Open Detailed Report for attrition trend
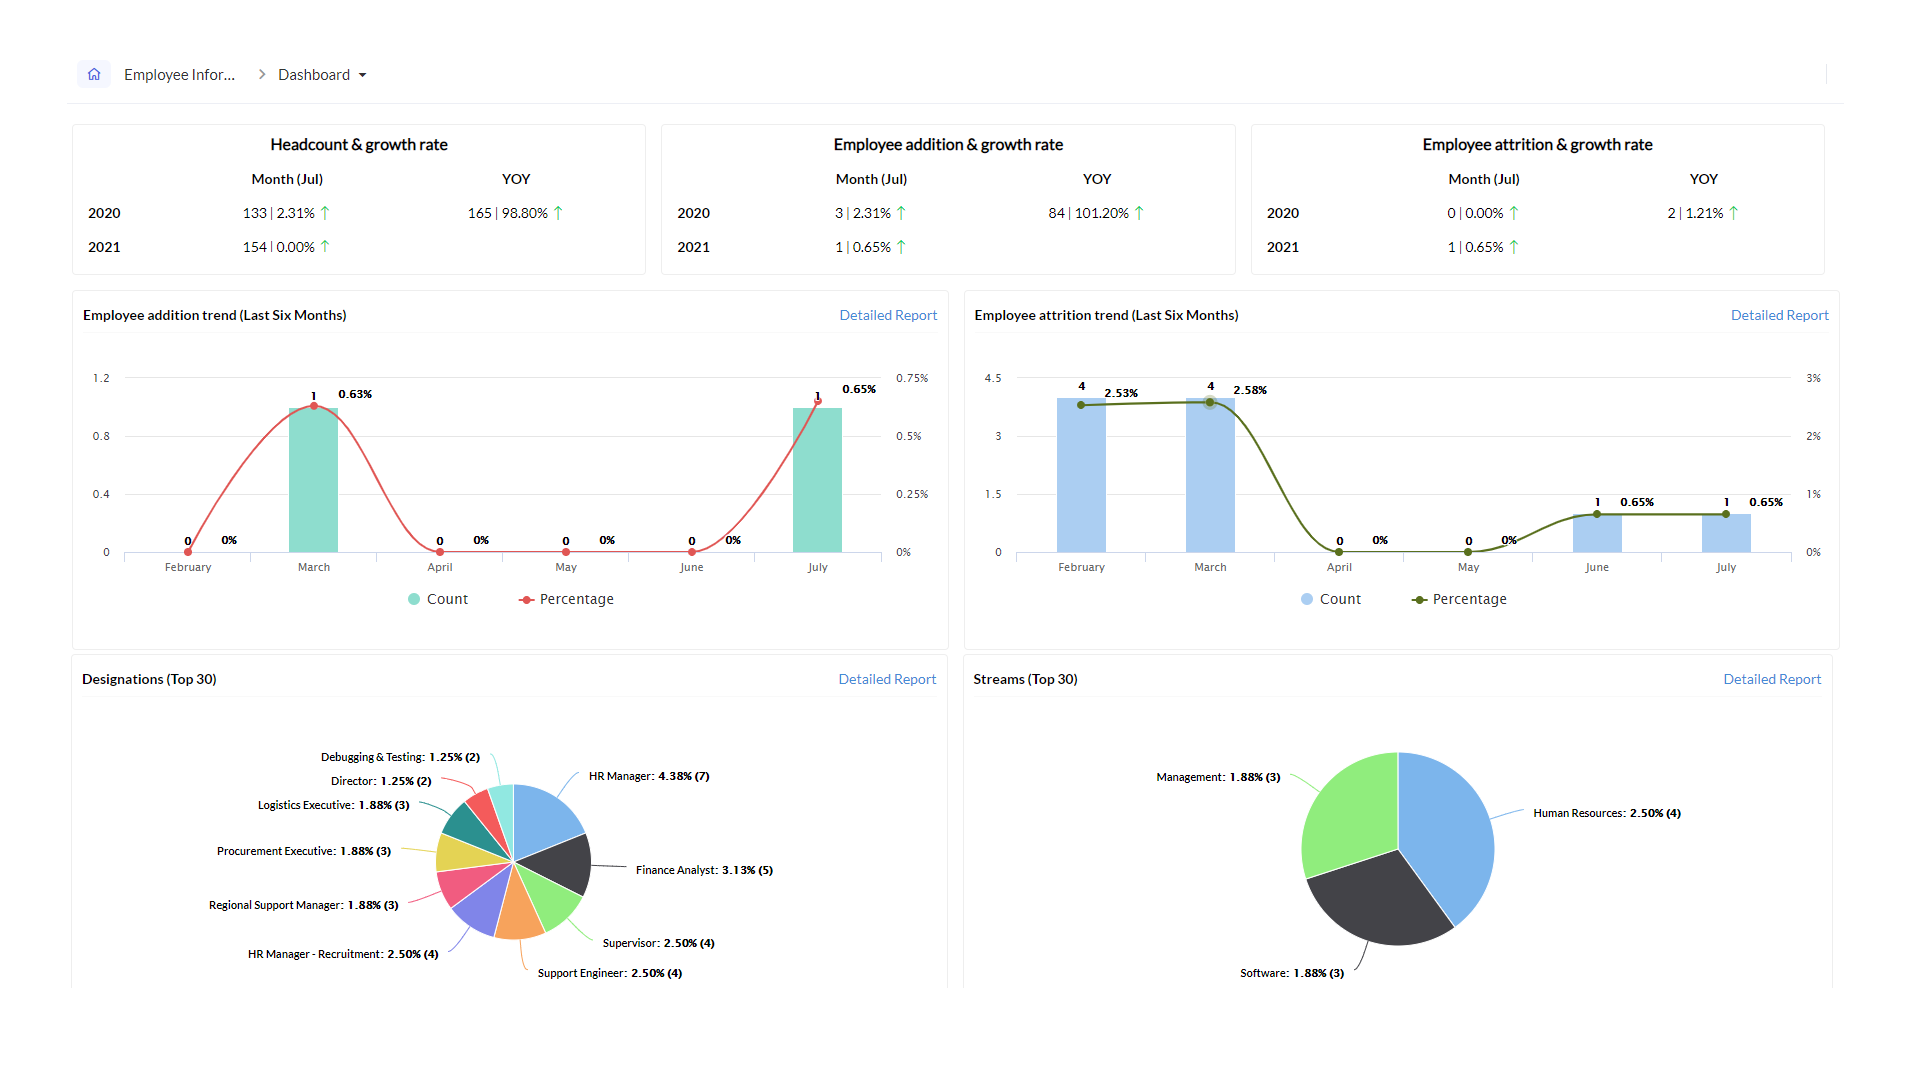The height and width of the screenshot is (1080, 1920). coord(1778,315)
